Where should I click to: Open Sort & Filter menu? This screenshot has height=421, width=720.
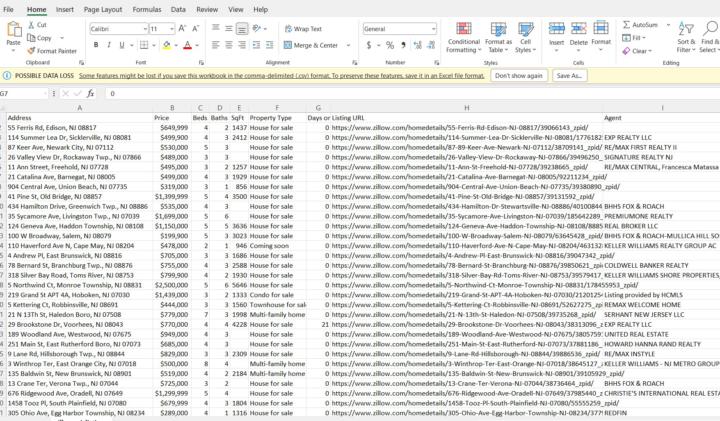tap(686, 38)
